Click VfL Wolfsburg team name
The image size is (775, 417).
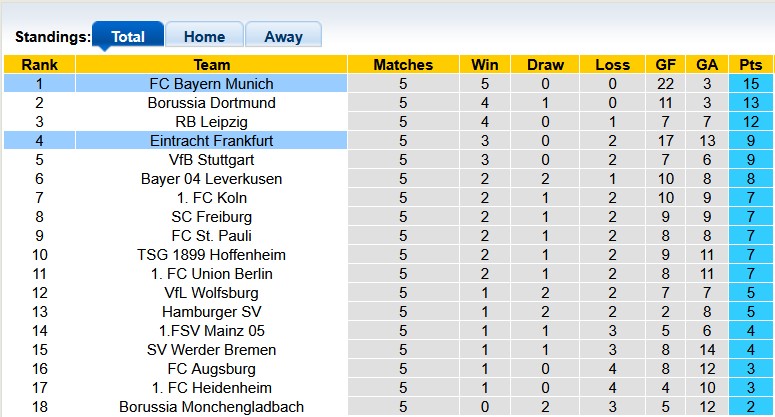click(211, 293)
